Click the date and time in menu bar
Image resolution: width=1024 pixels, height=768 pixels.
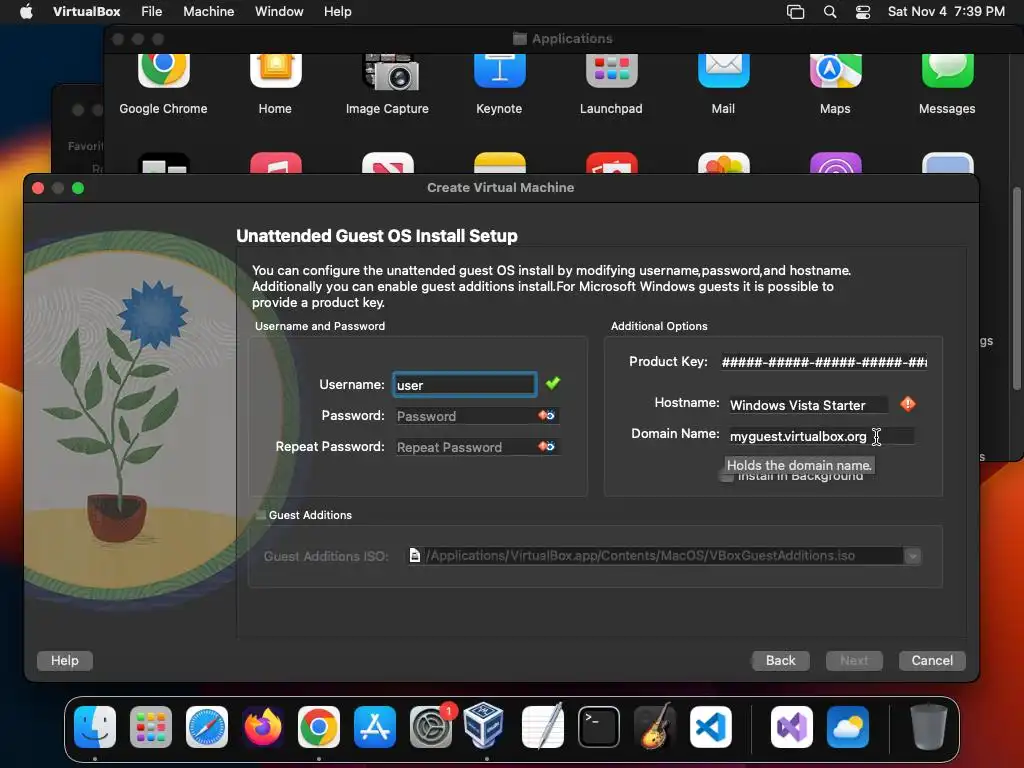point(946,12)
